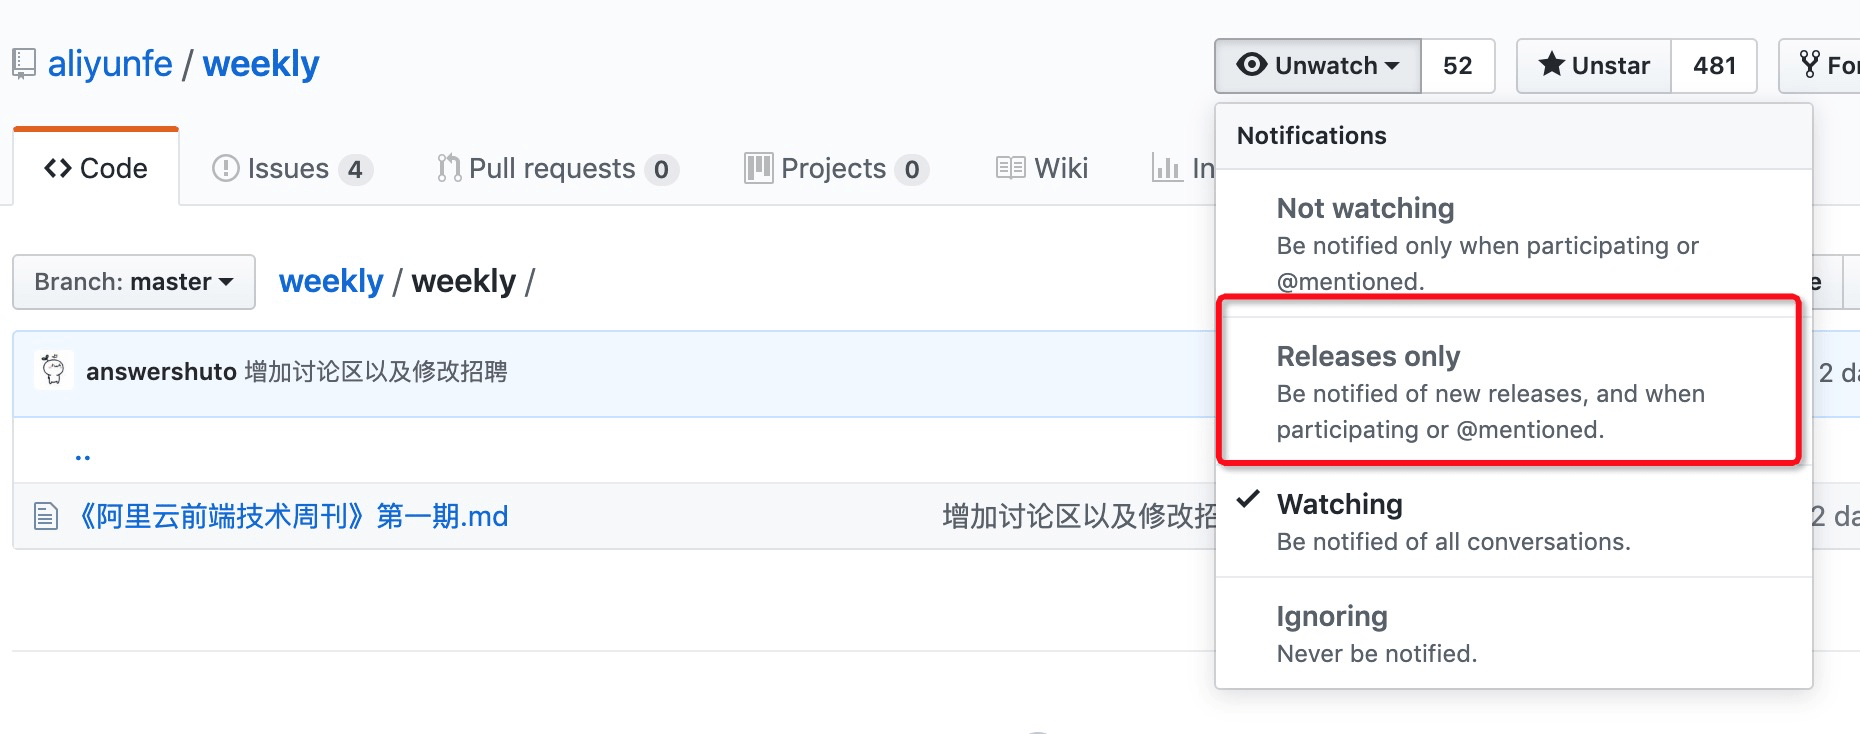Open the 第一期.md file link

click(x=293, y=516)
